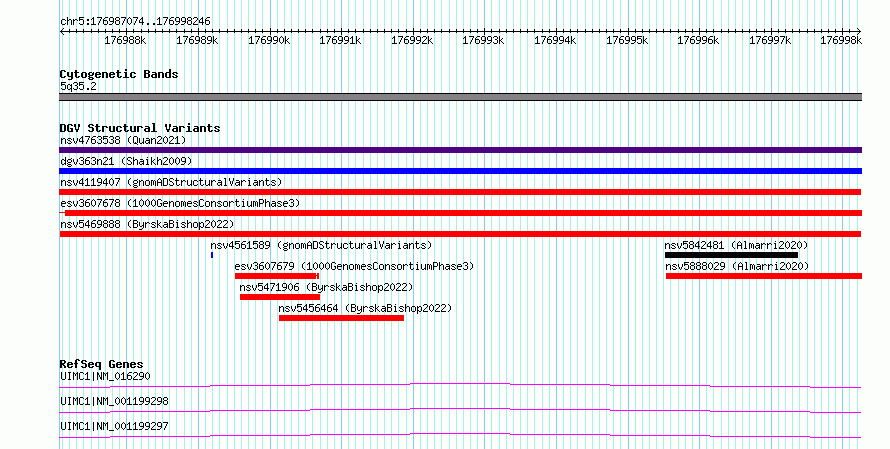The width and height of the screenshot is (890, 449).
Task: Click the UIMC1|NM_016290 transcript label
Action: pos(105,376)
